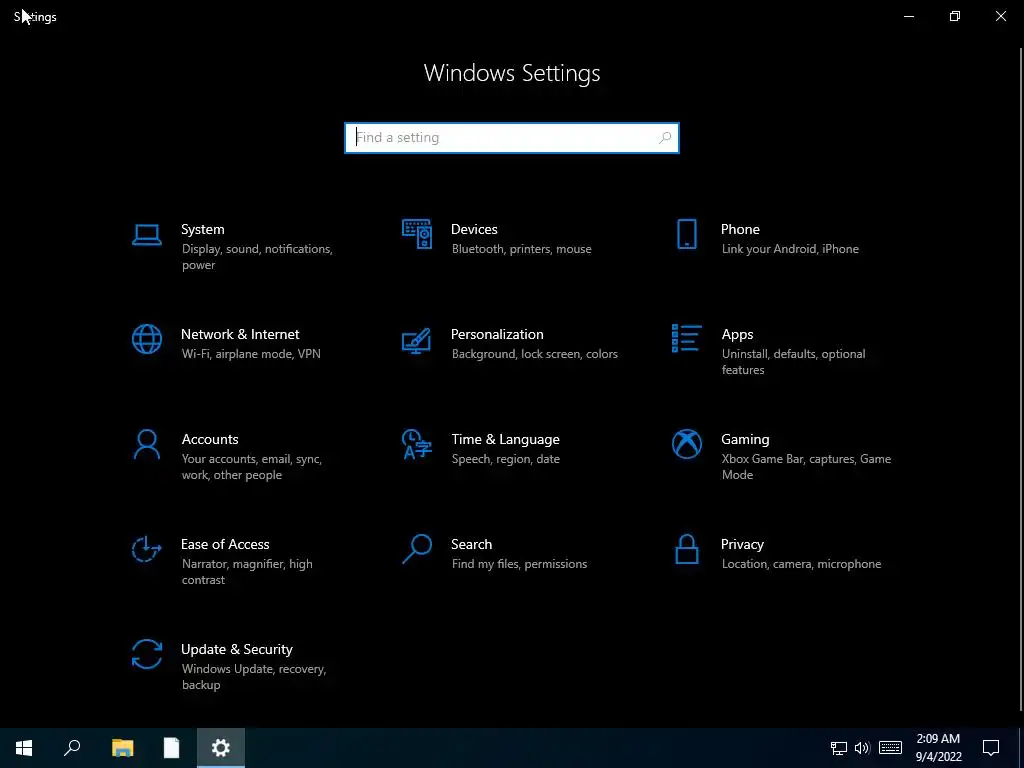1024x768 pixels.
Task: Click 'Speech, region, date' description
Action: click(x=505, y=459)
